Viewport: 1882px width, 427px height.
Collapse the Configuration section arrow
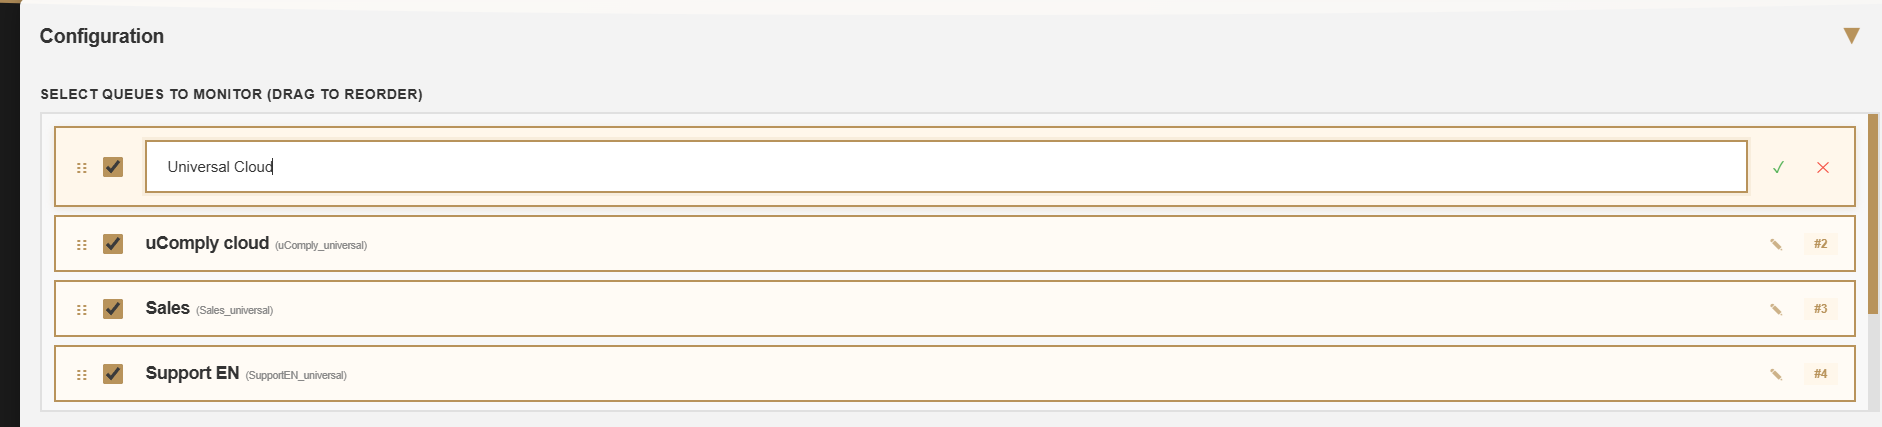pyautogui.click(x=1851, y=36)
